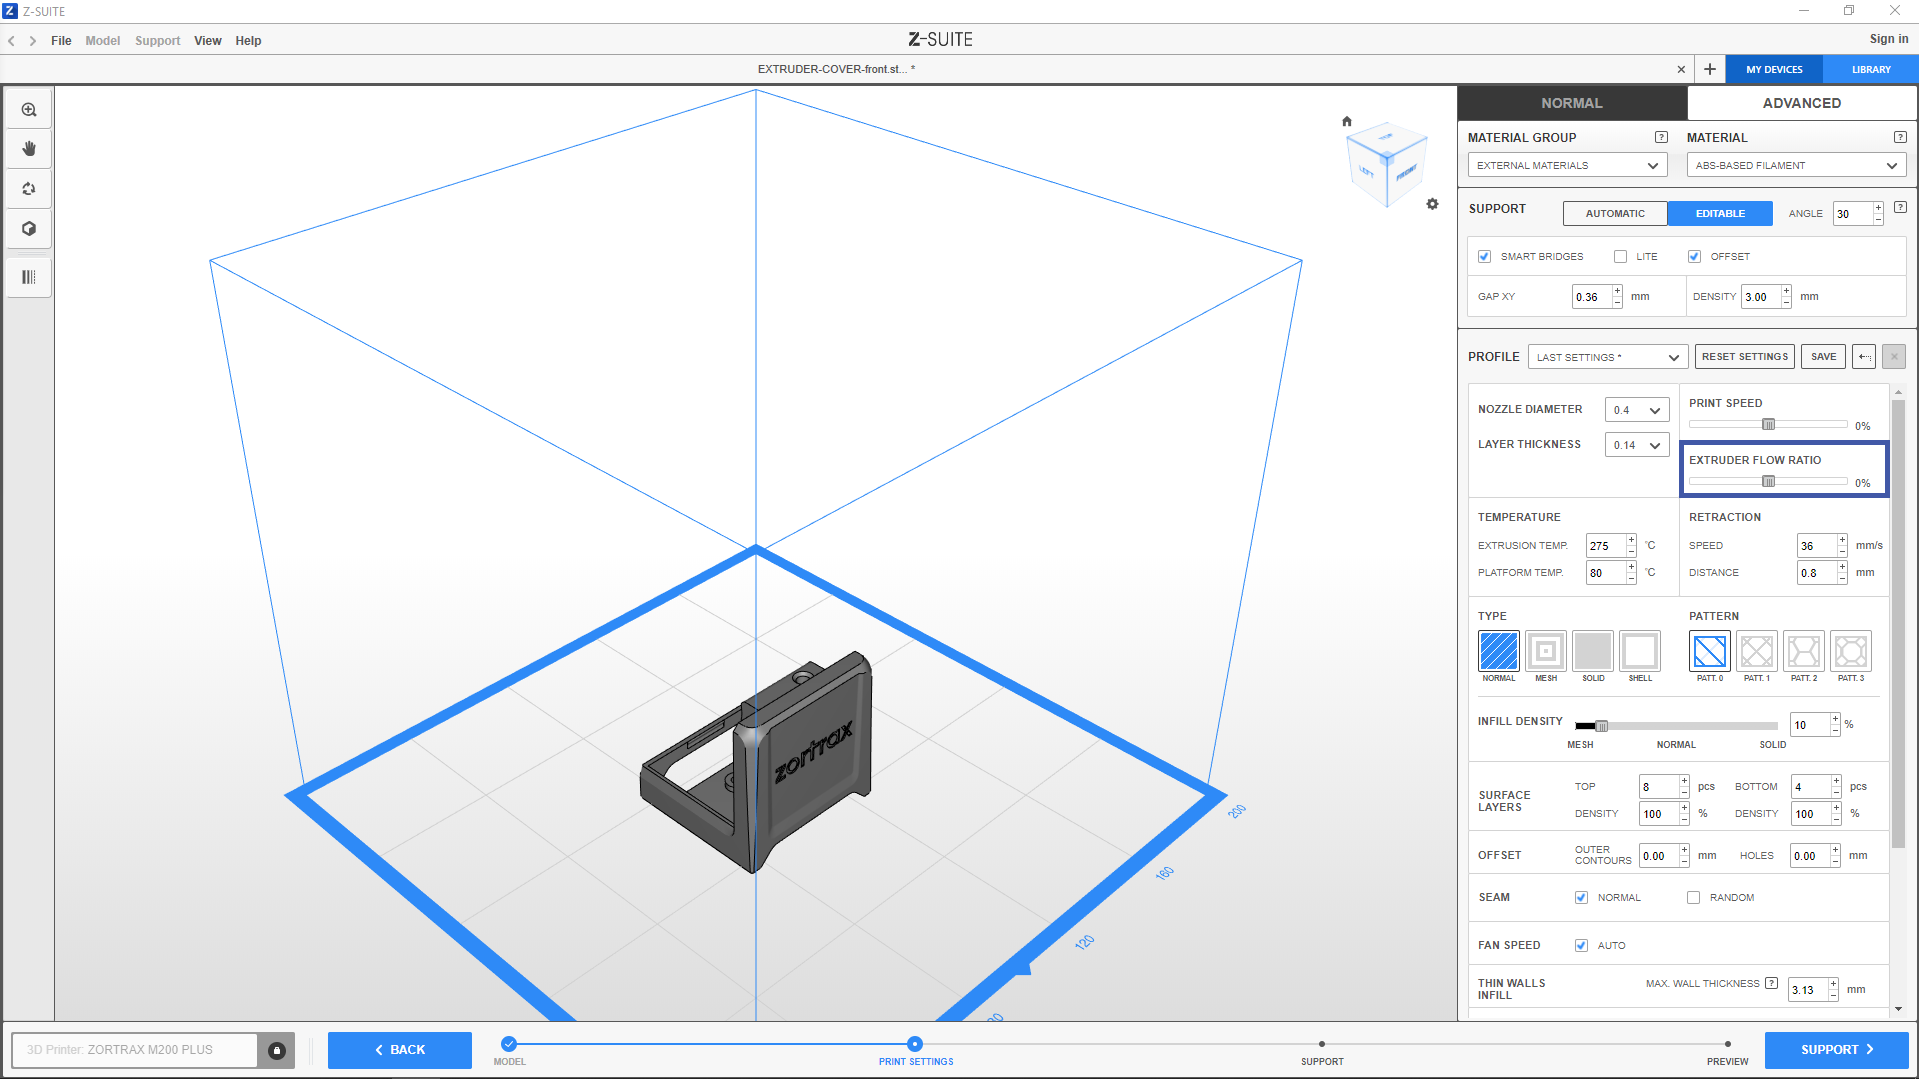Enable the Lite support checkbox
Viewport: 1919px width, 1079px height.
tap(1620, 257)
